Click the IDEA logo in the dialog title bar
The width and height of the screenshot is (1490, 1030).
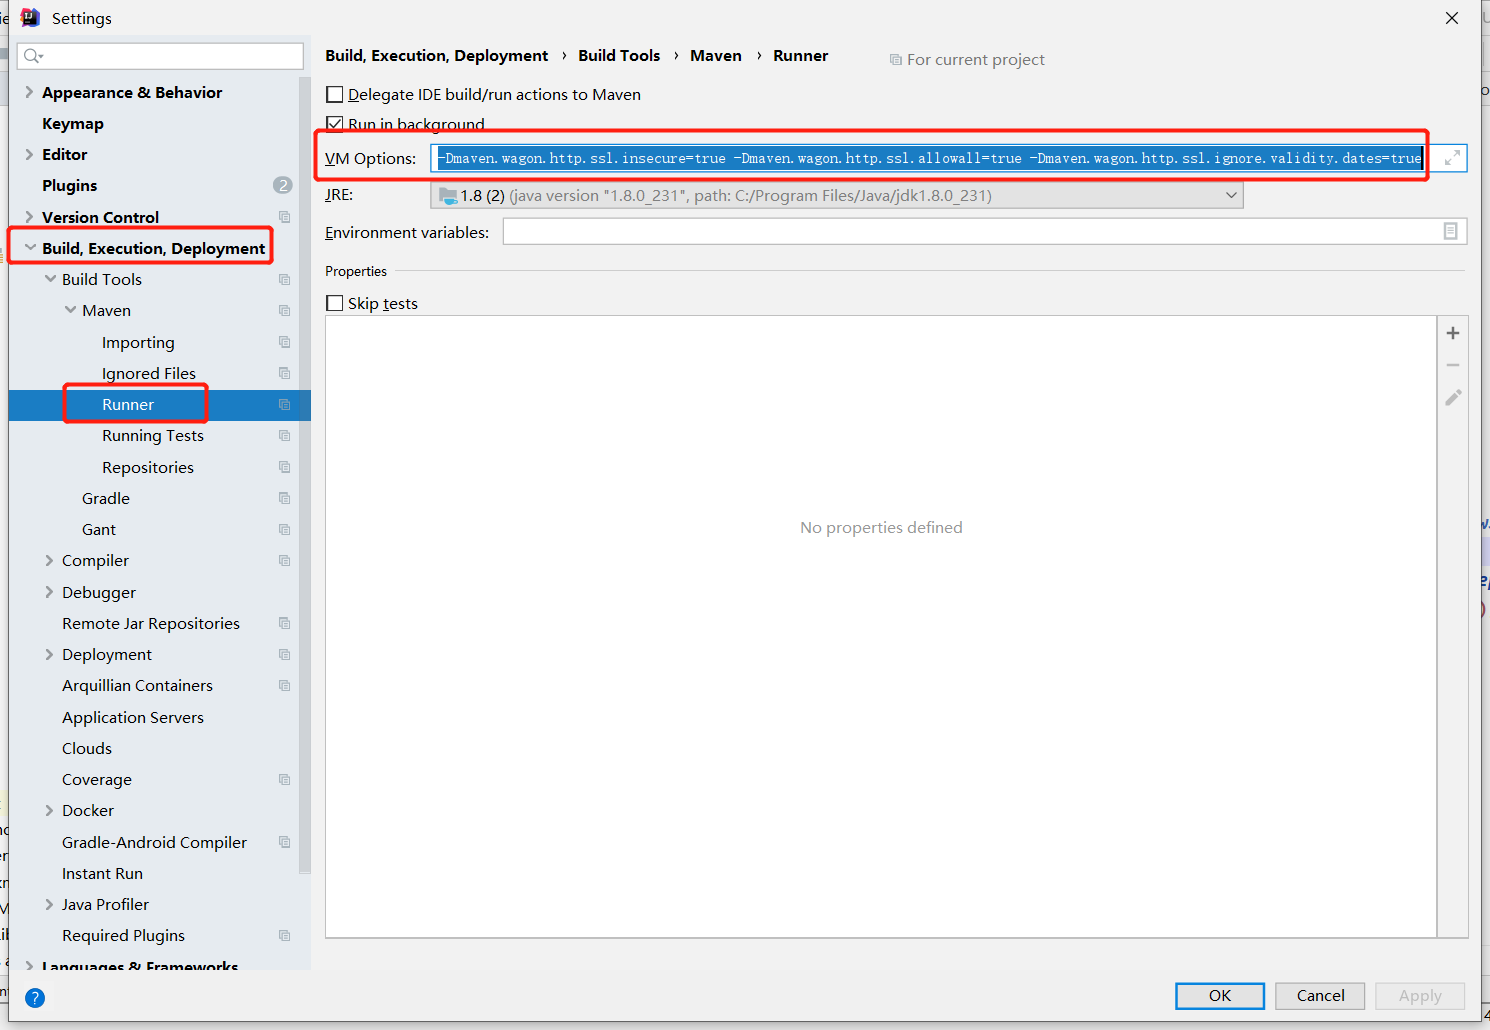[30, 17]
